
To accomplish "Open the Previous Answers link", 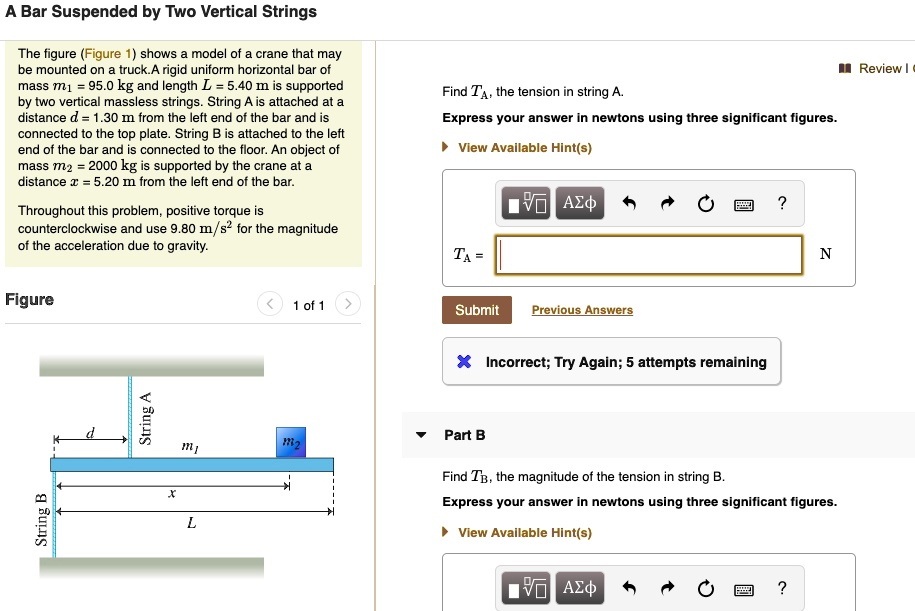I will [x=582, y=310].
